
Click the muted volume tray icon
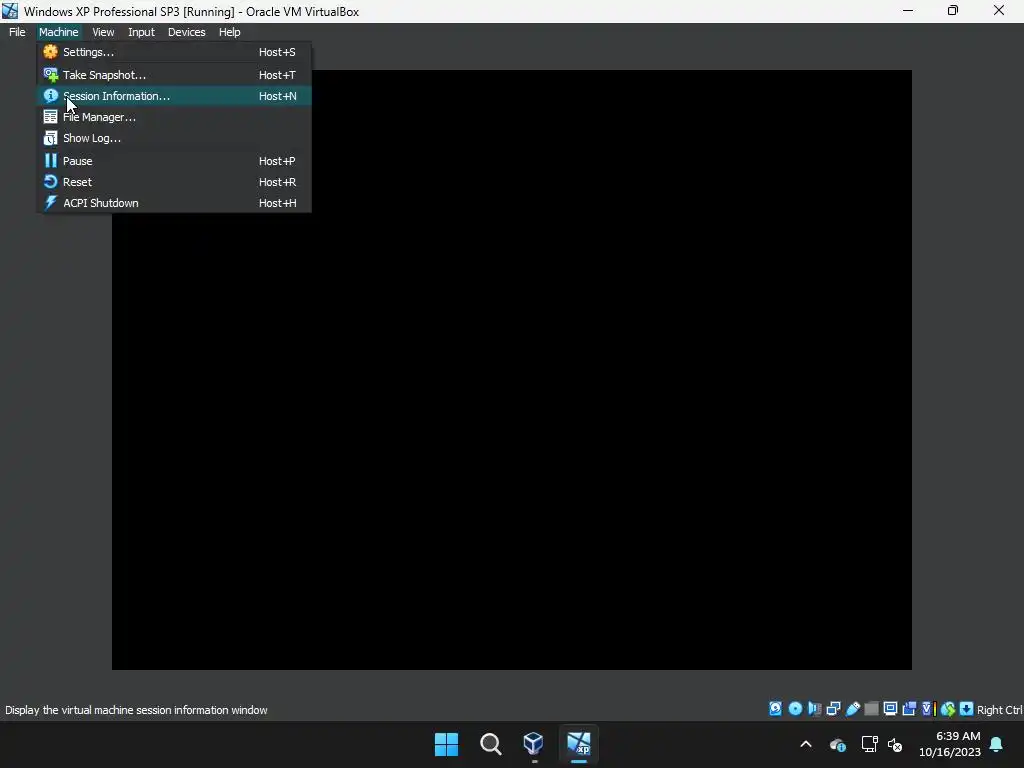tap(895, 744)
